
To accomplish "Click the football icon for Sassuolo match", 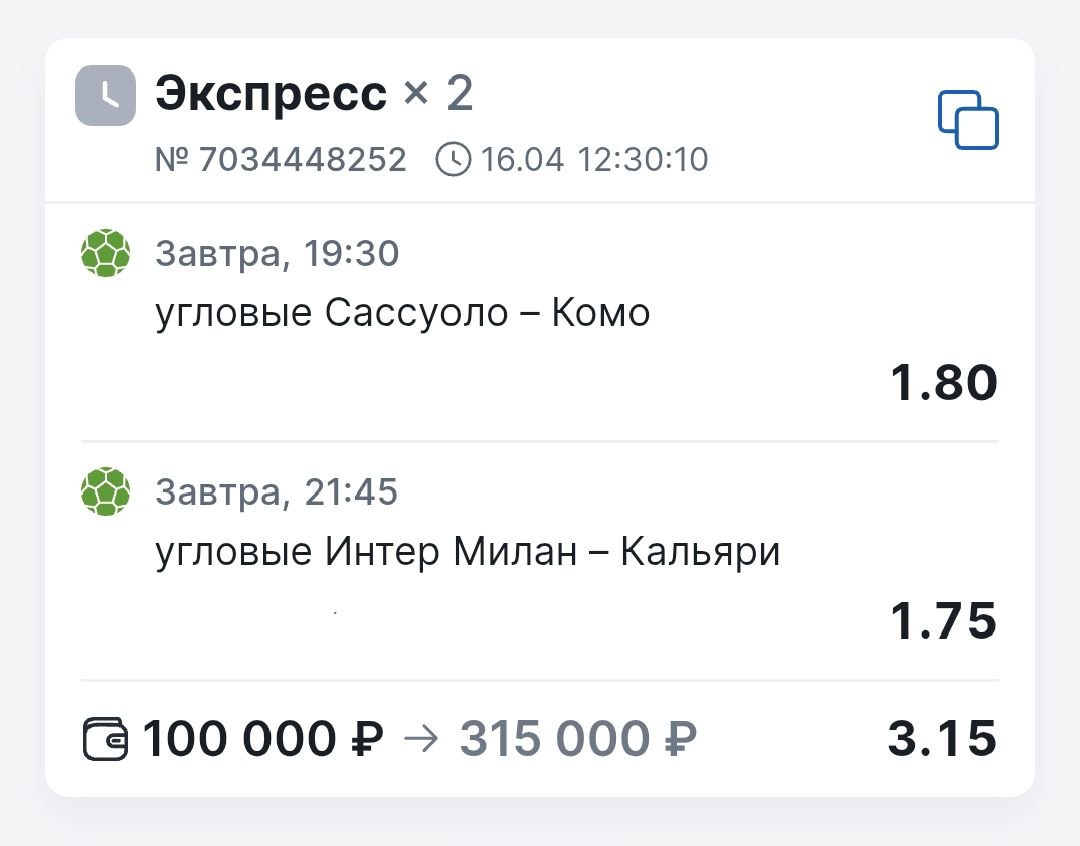I will 105,254.
